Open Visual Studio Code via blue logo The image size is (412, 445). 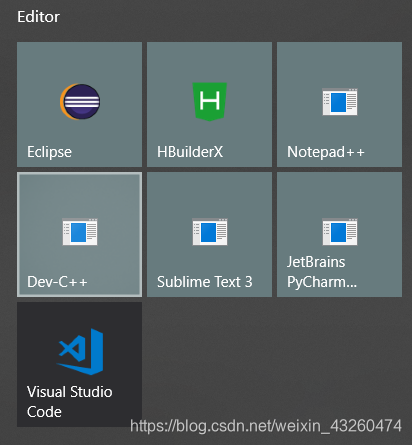81,352
